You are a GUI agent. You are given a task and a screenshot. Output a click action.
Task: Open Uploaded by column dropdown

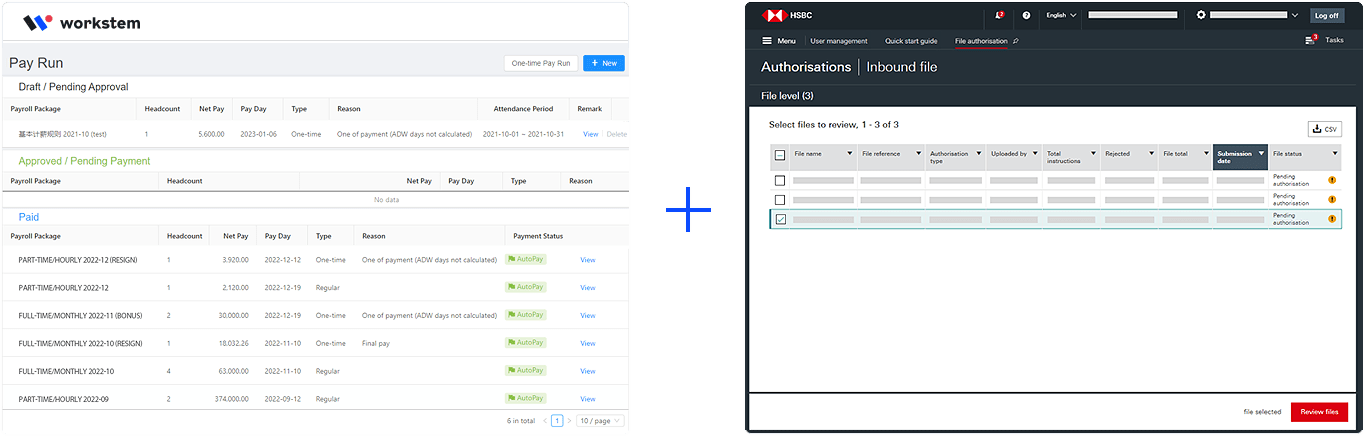pyautogui.click(x=1035, y=154)
